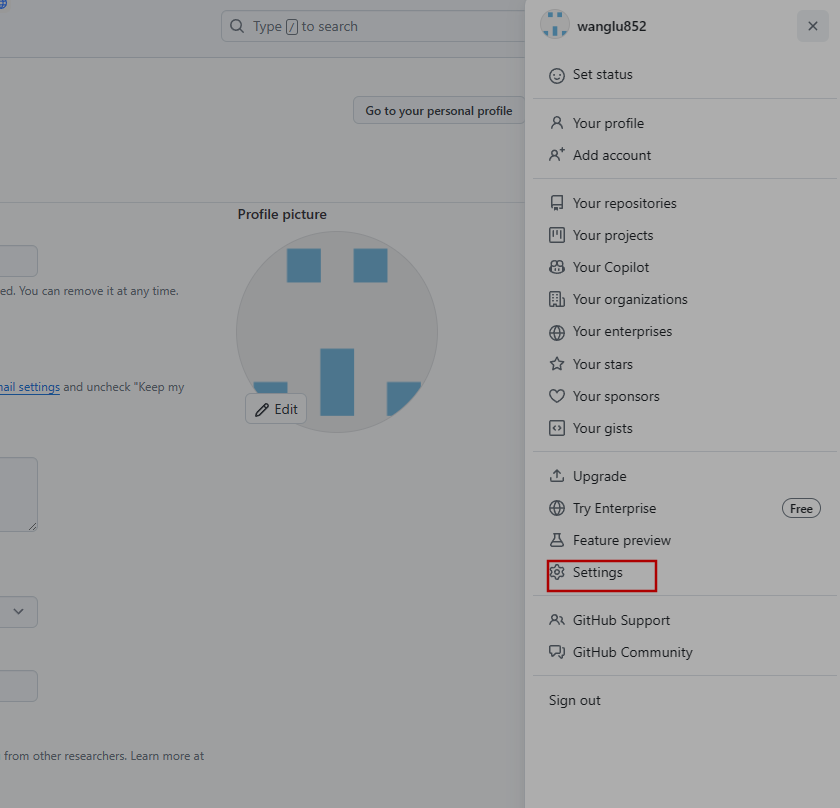Click the Your projects board icon
The image size is (840, 808).
click(x=557, y=235)
